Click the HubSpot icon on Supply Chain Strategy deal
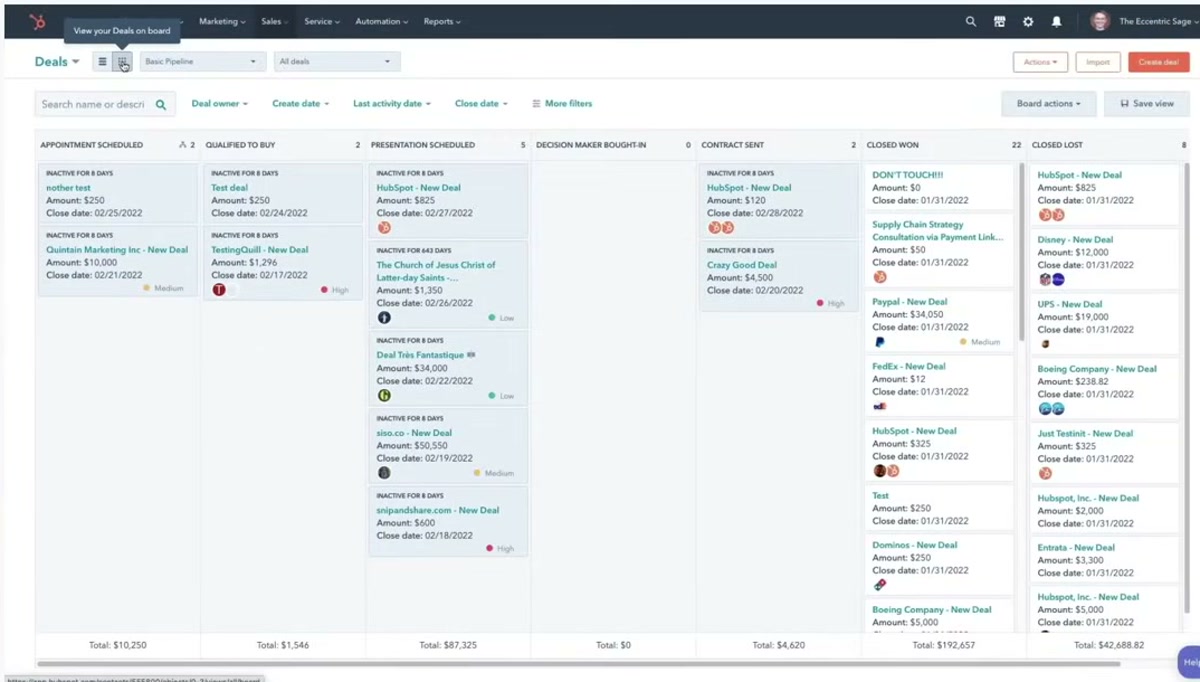The image size is (1200, 682). point(880,277)
